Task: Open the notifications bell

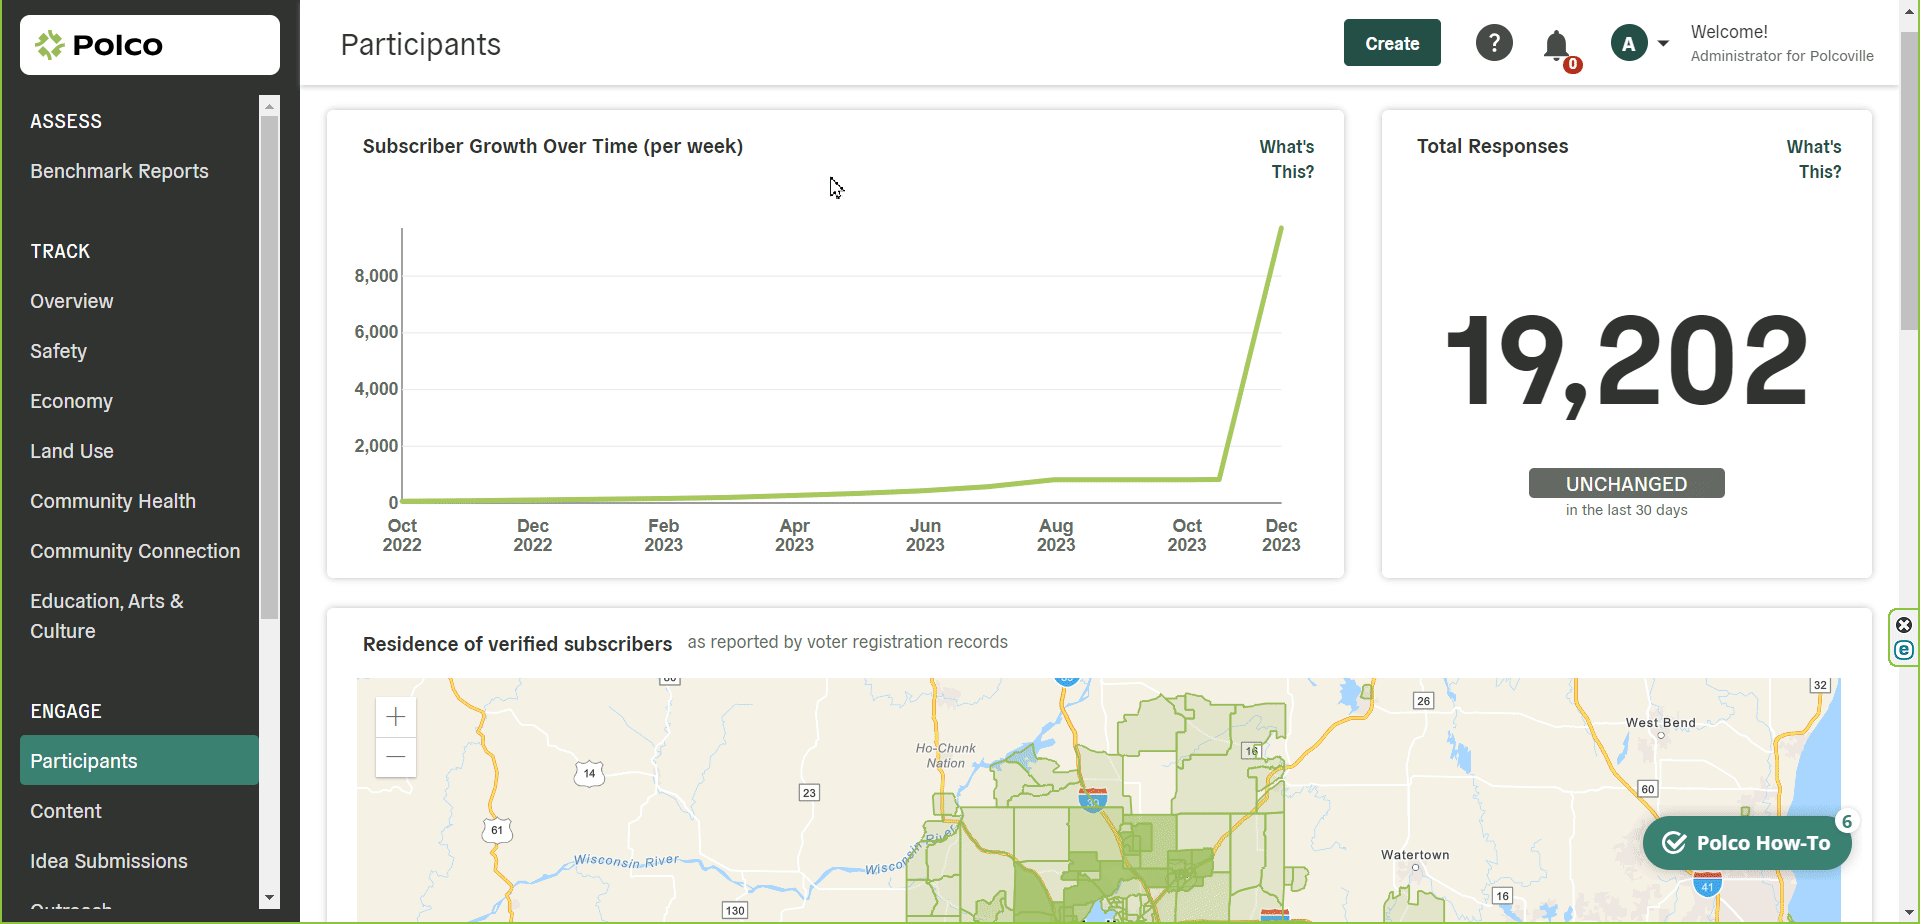Action: 1556,45
